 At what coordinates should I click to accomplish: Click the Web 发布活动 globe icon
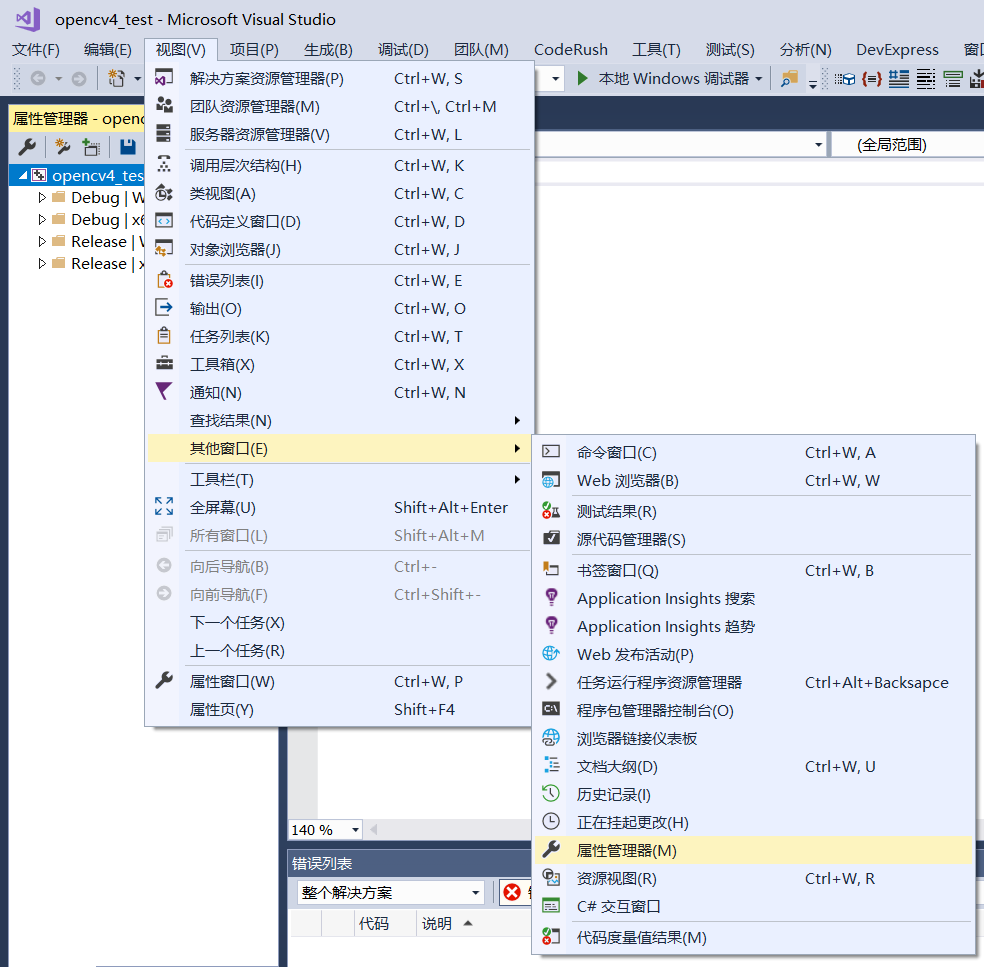tap(551, 653)
